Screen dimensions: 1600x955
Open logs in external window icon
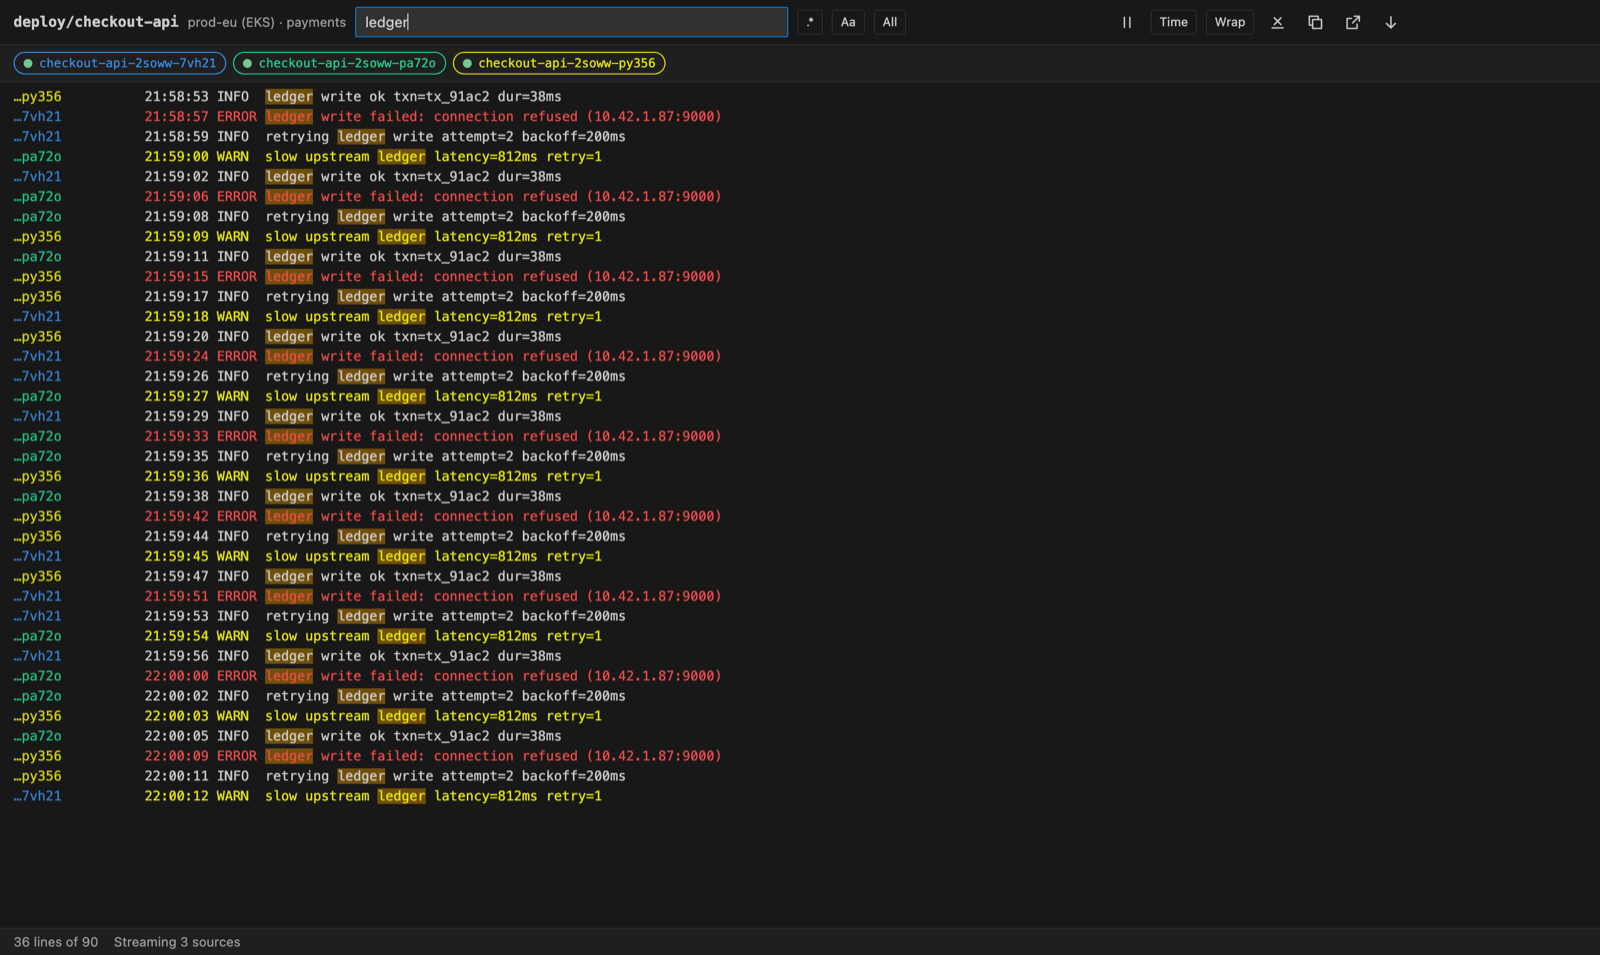pyautogui.click(x=1353, y=22)
